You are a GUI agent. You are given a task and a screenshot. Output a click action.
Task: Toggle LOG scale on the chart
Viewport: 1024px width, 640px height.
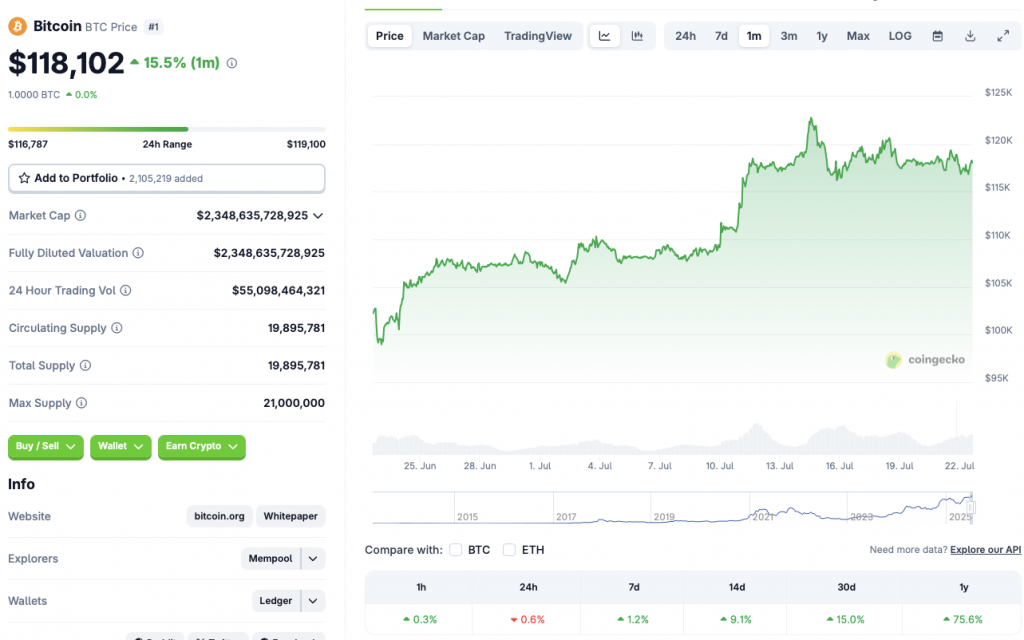(899, 35)
